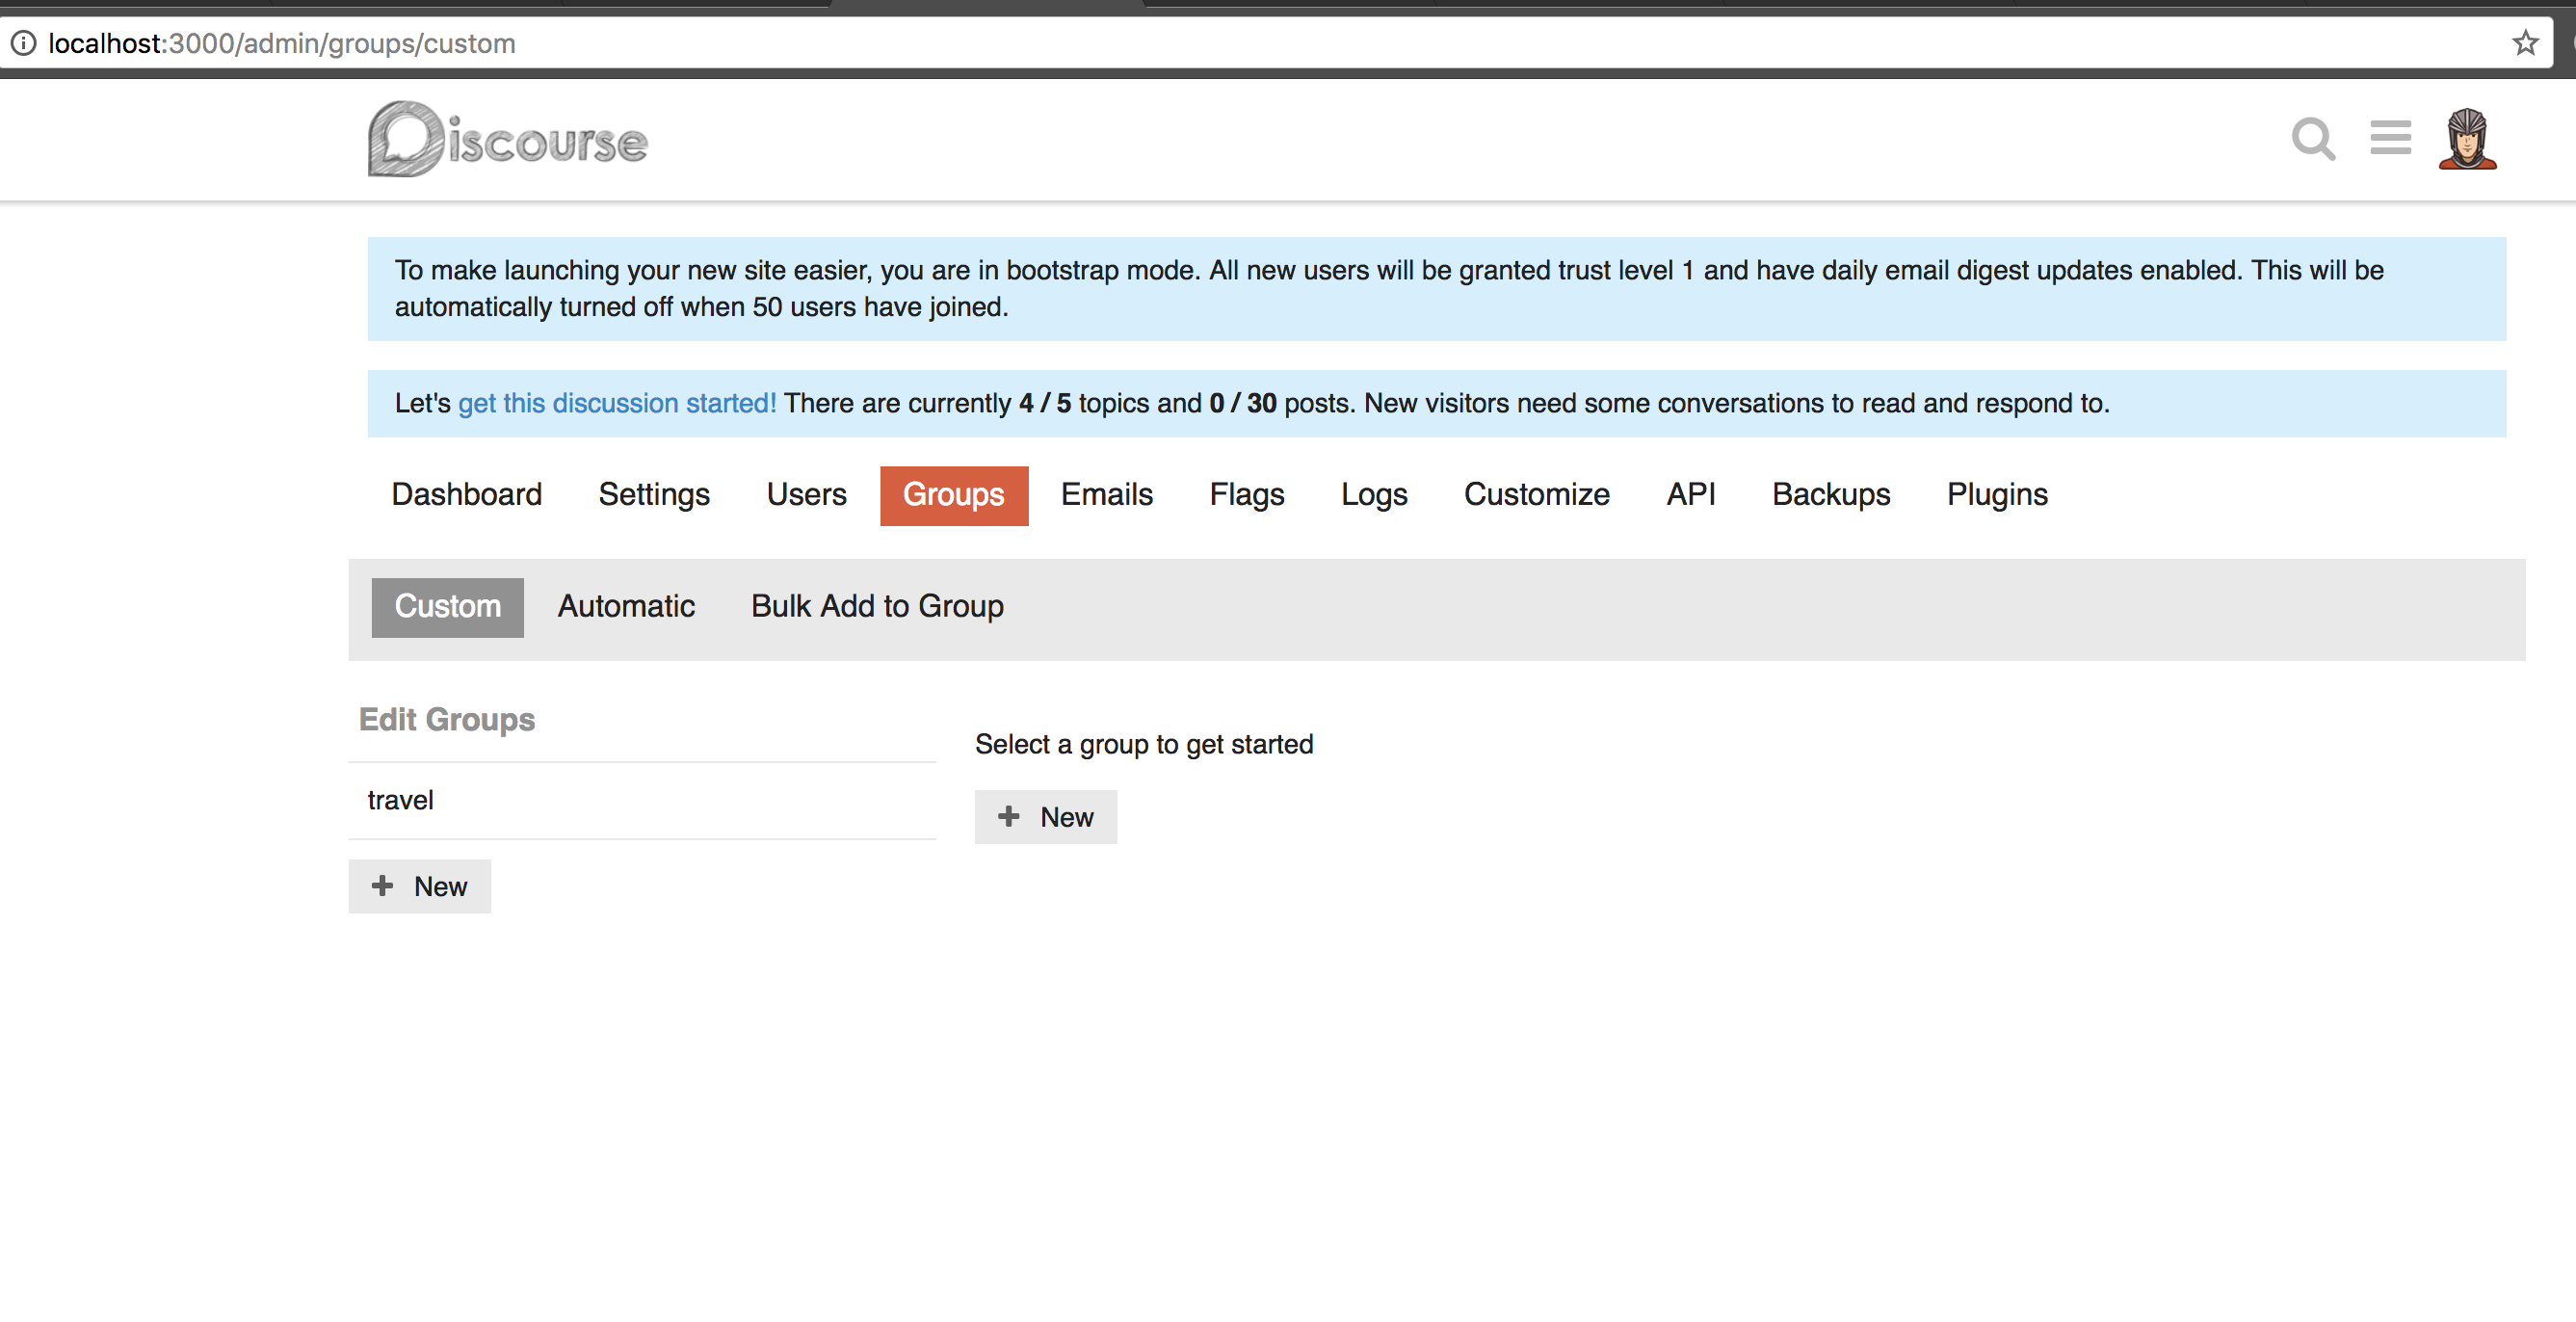Go to the Users tab
Image resolution: width=2576 pixels, height=1322 pixels.
[x=806, y=494]
